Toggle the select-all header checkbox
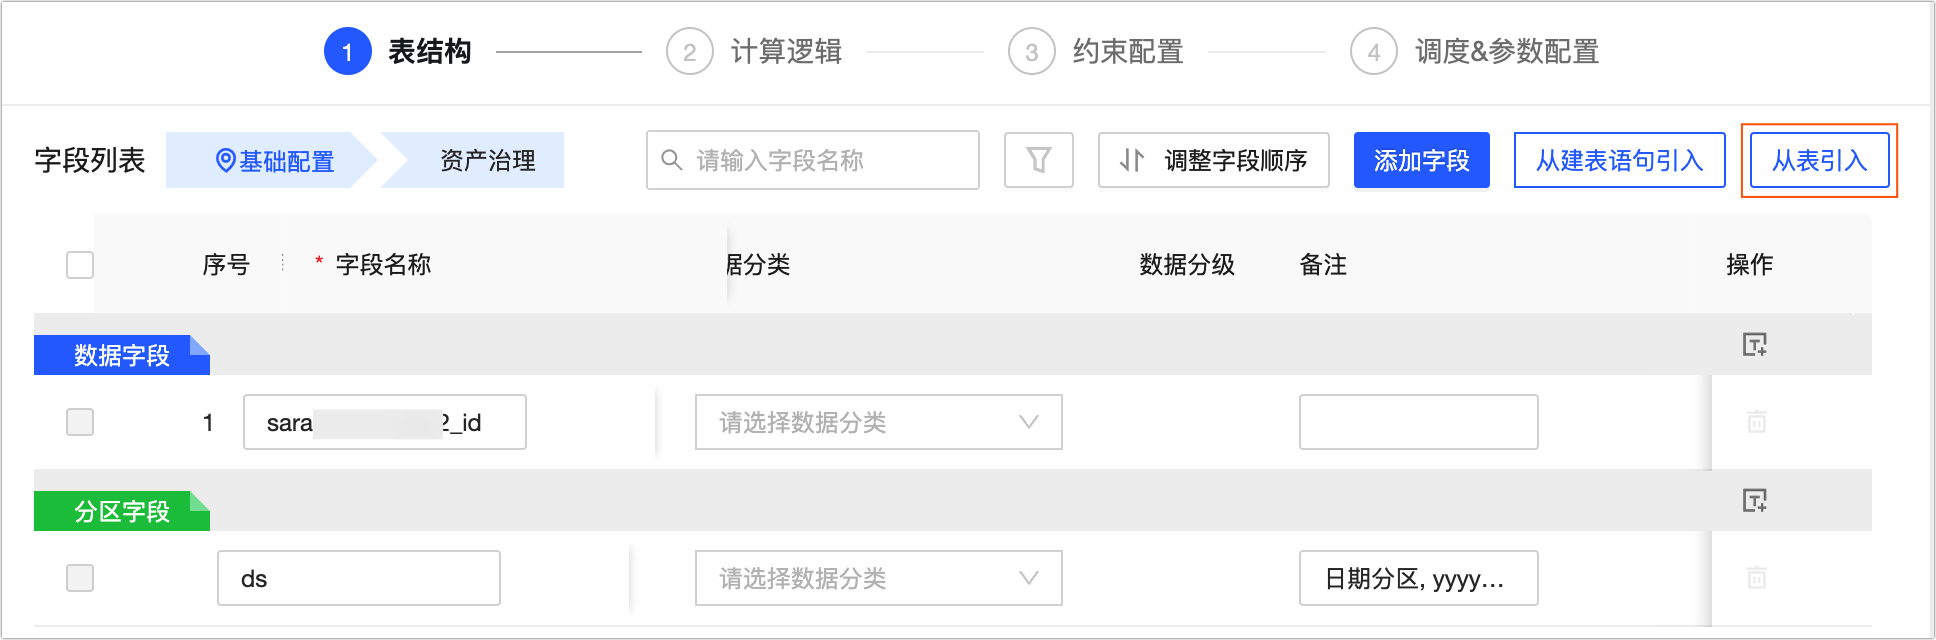Screen dimensions: 1936x640 80,265
